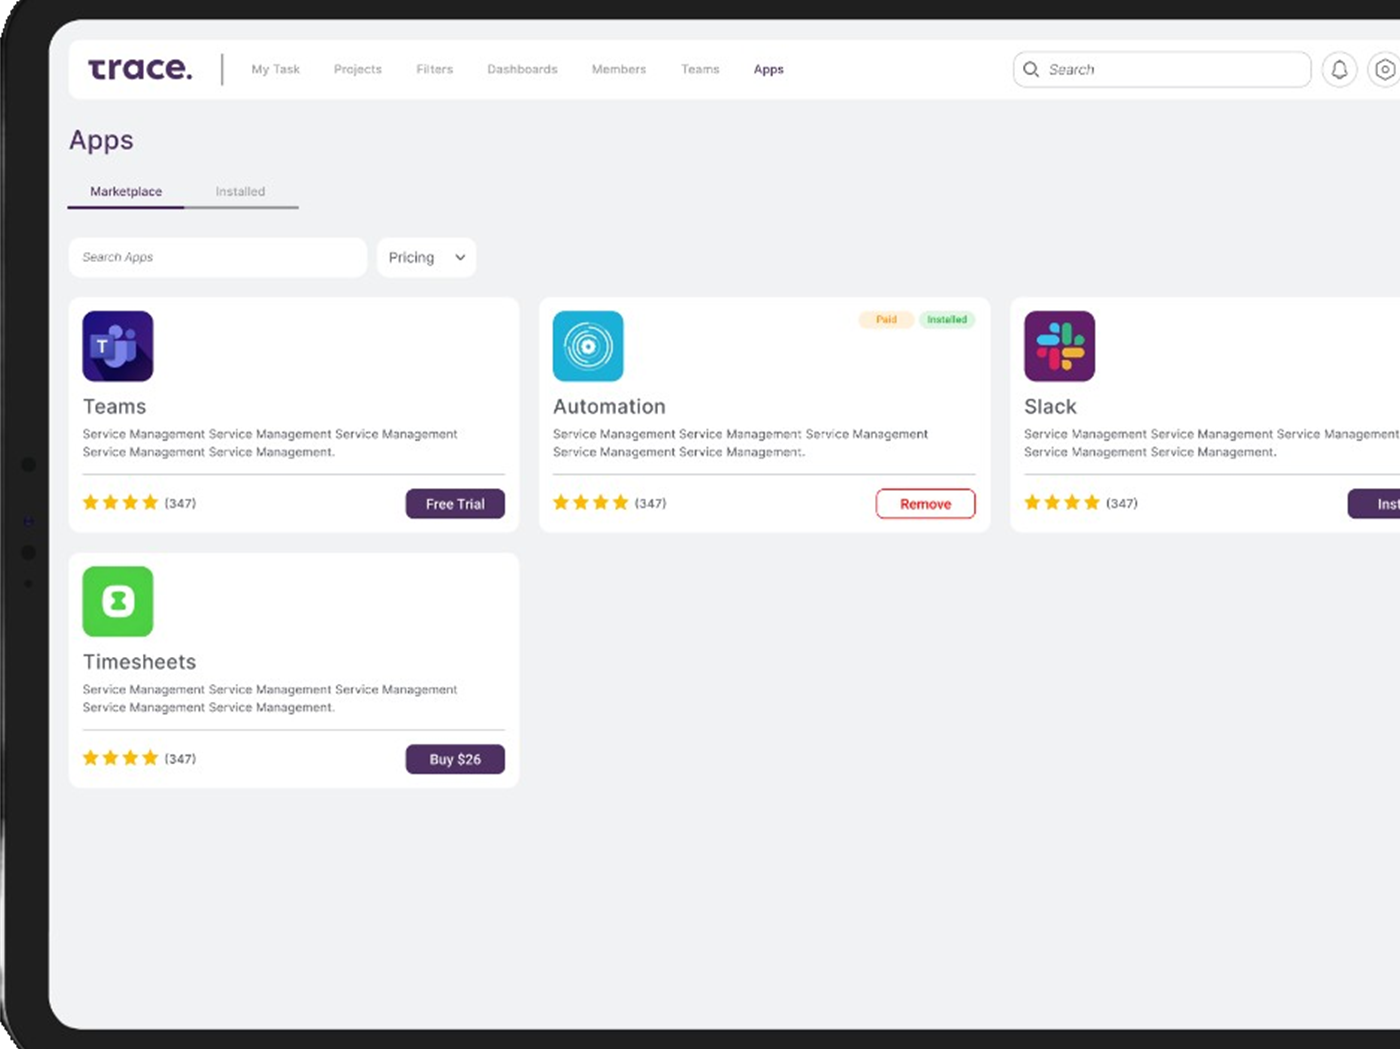
Task: Click the Automation card title
Action: [609, 407]
